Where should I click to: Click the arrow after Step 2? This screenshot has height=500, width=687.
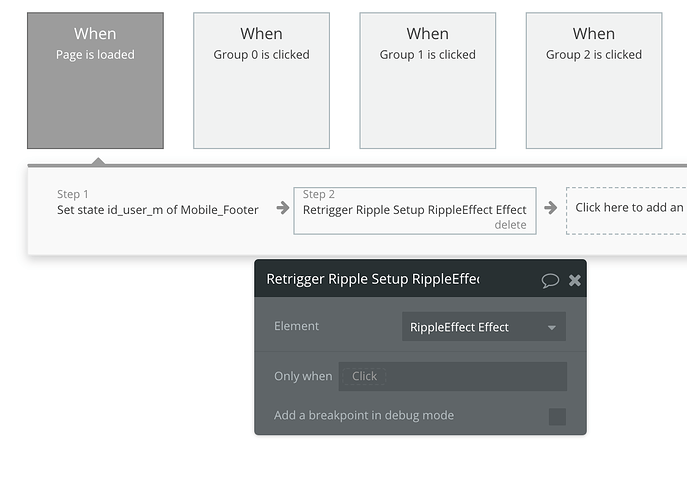tap(550, 209)
